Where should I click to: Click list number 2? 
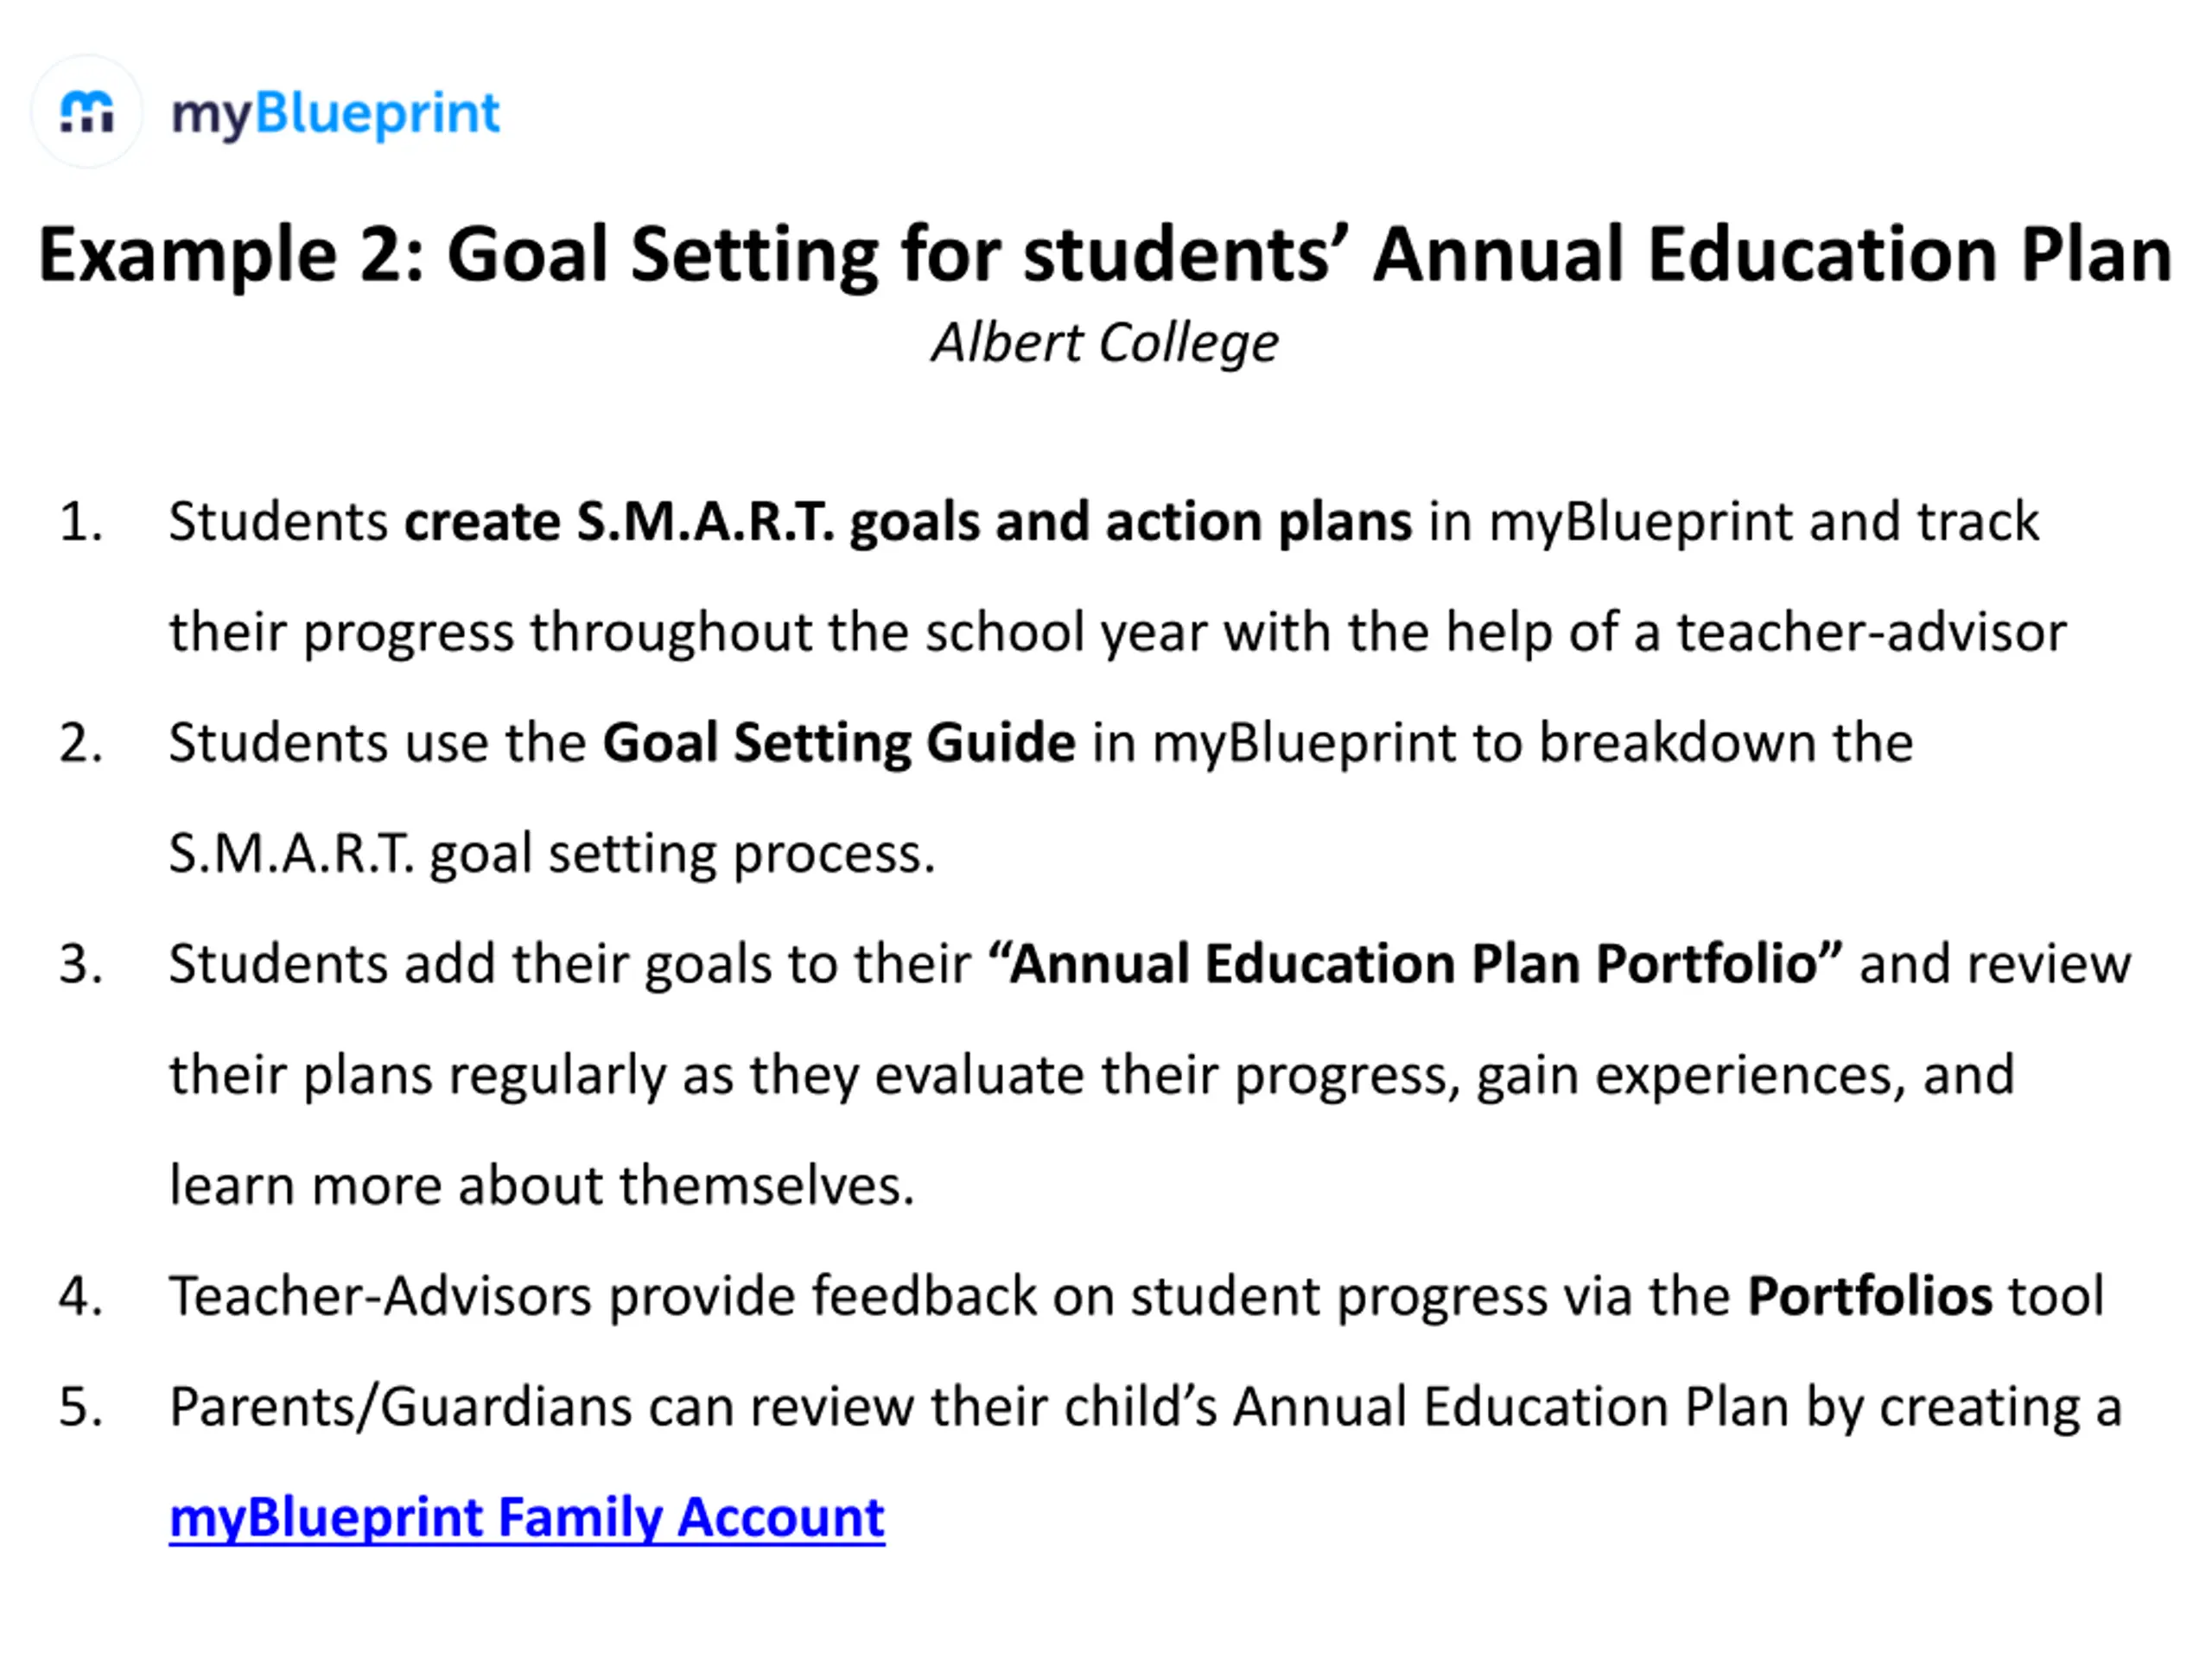(81, 743)
